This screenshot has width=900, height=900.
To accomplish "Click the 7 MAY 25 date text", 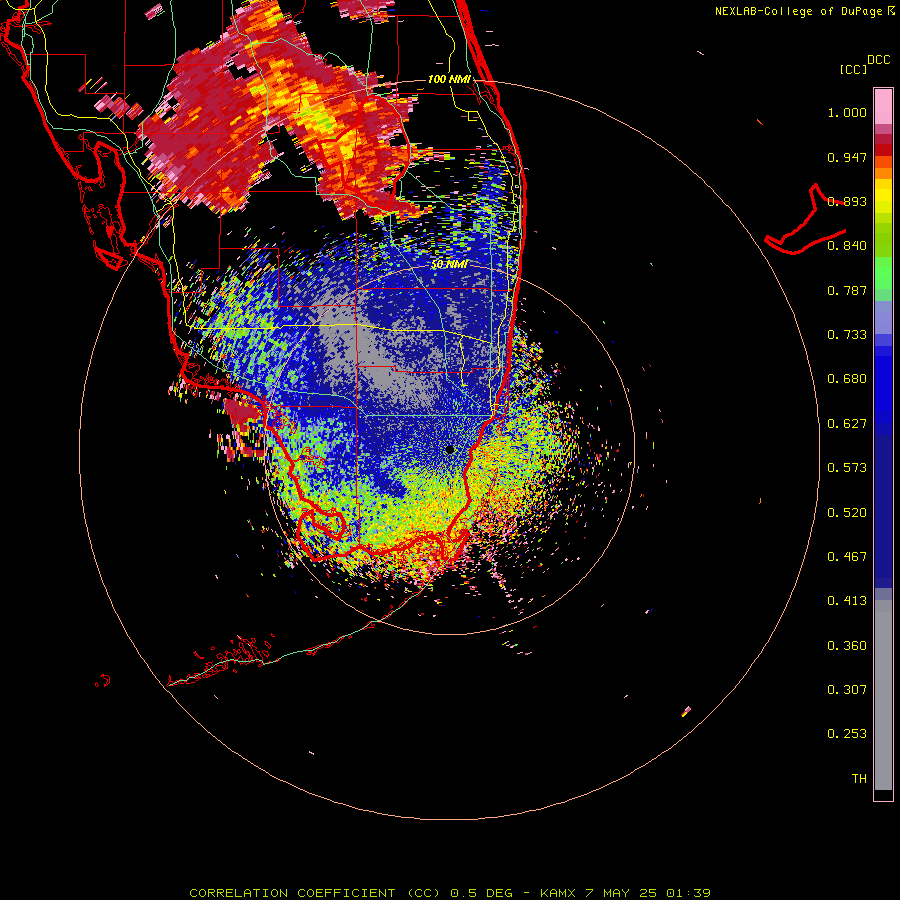I will [x=621, y=893].
